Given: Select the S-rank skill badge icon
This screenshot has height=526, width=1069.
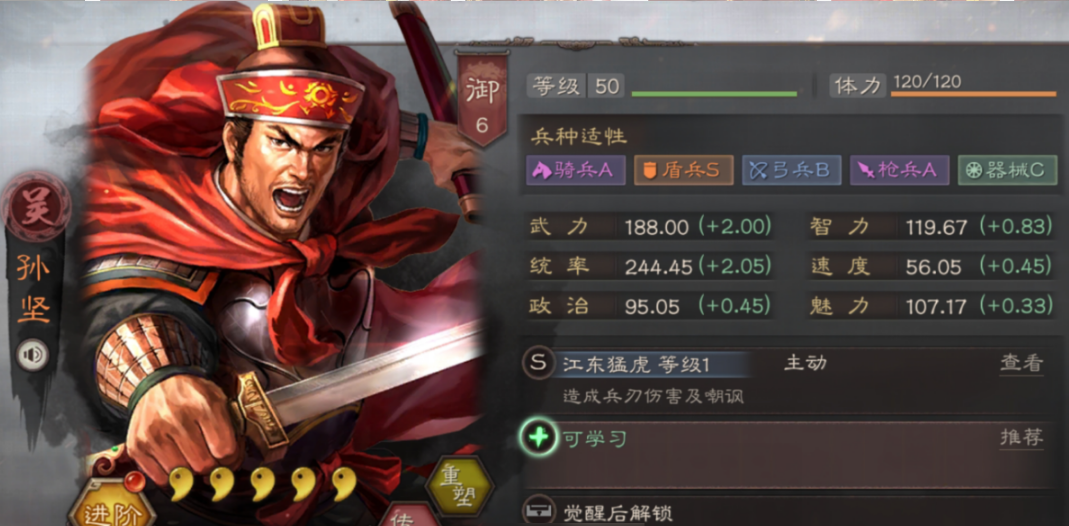Looking at the screenshot, I should pos(538,364).
